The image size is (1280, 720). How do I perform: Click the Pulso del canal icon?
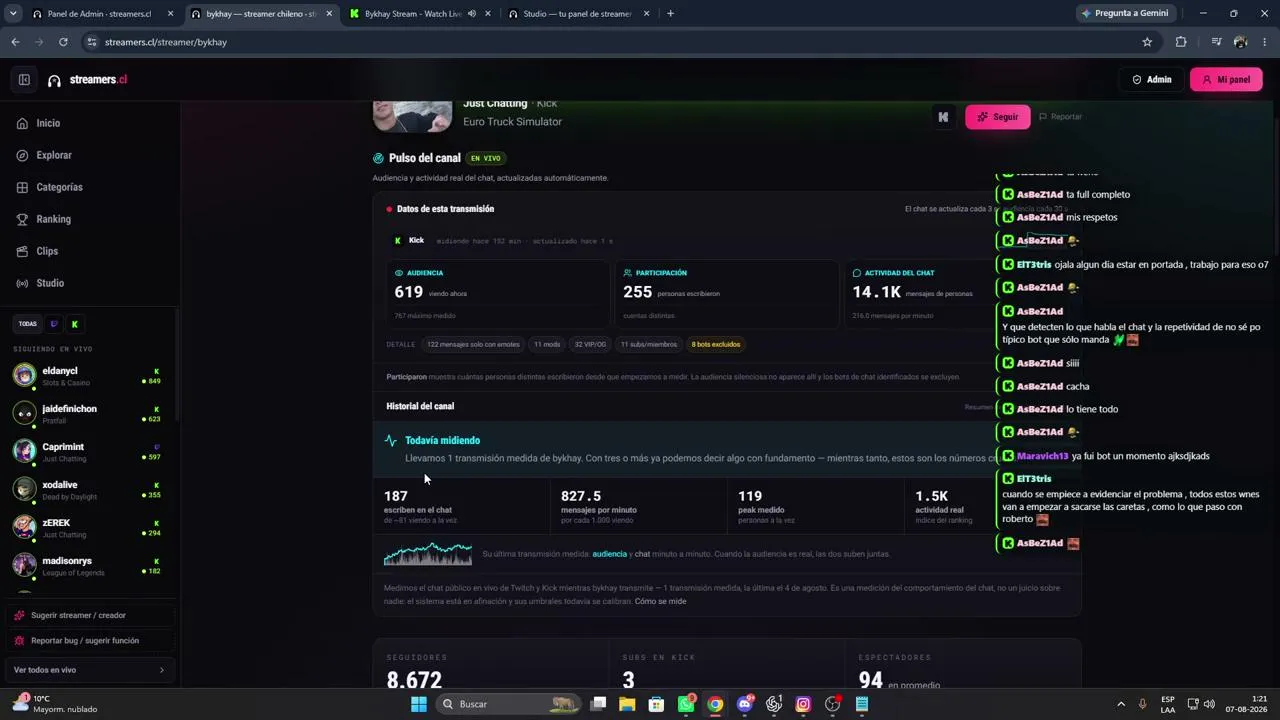(x=378, y=158)
